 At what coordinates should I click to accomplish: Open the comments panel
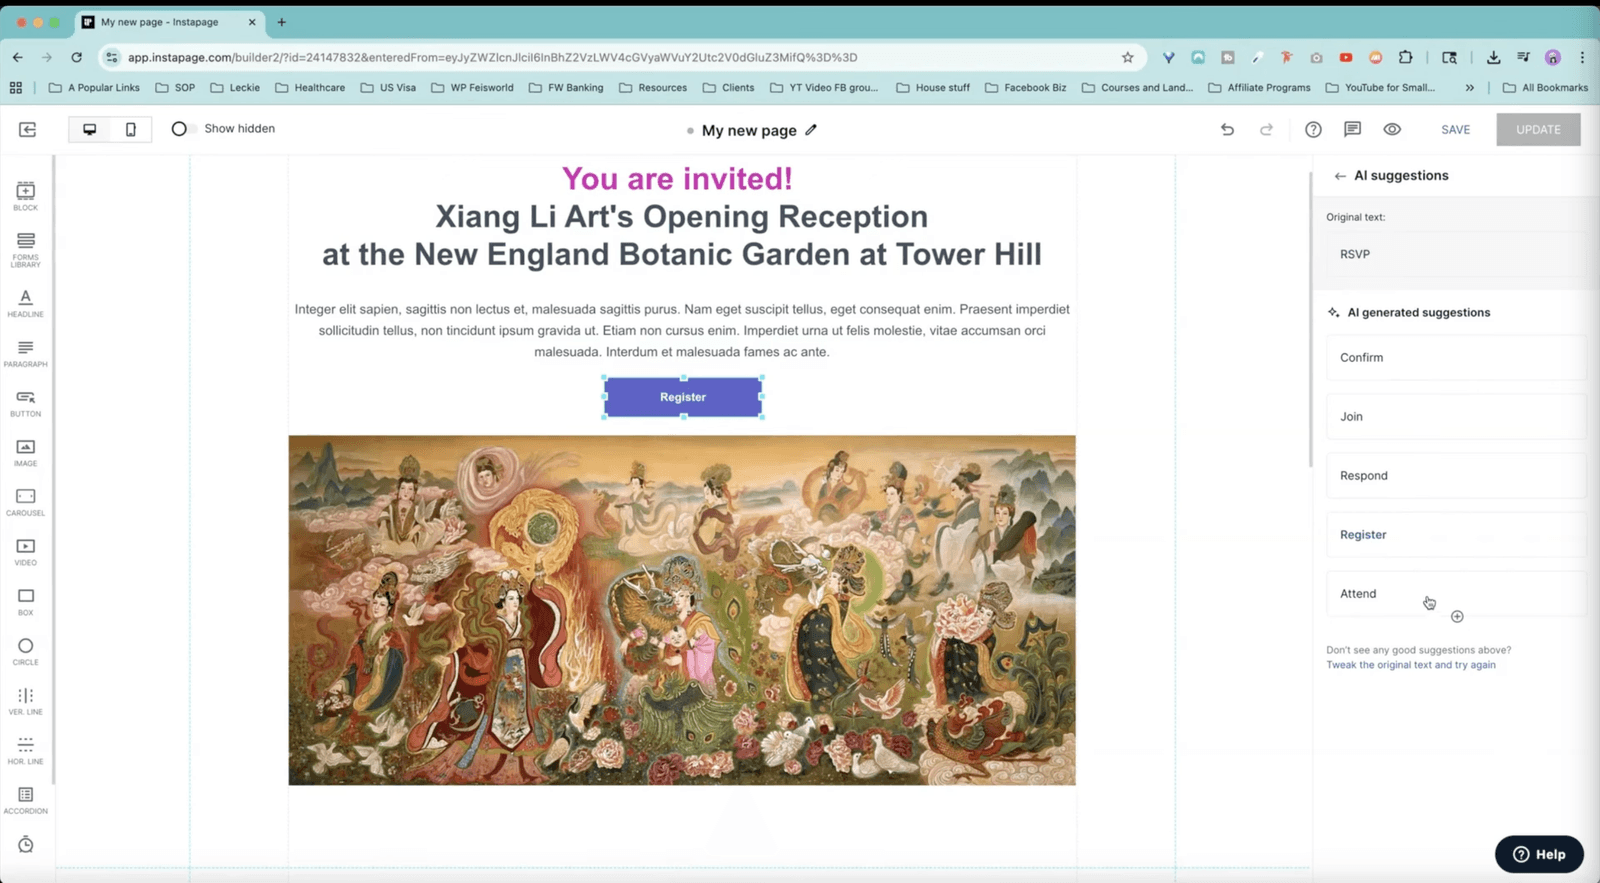click(1352, 129)
